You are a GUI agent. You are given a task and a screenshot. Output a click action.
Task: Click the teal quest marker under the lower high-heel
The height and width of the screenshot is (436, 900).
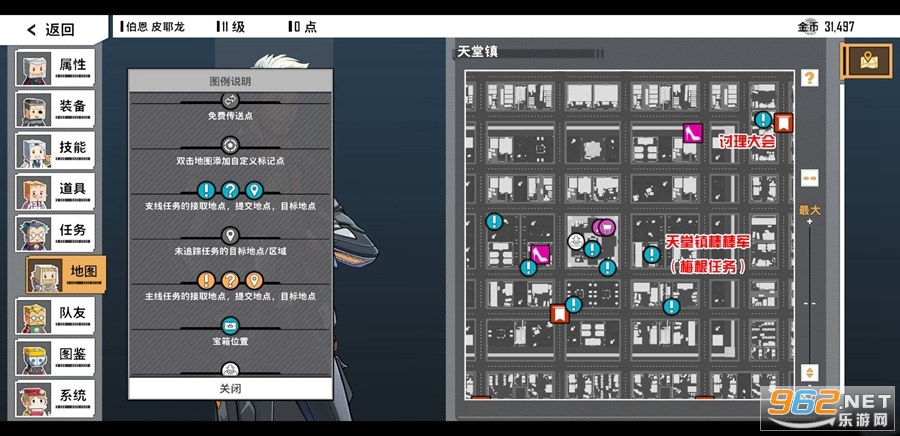click(x=528, y=268)
